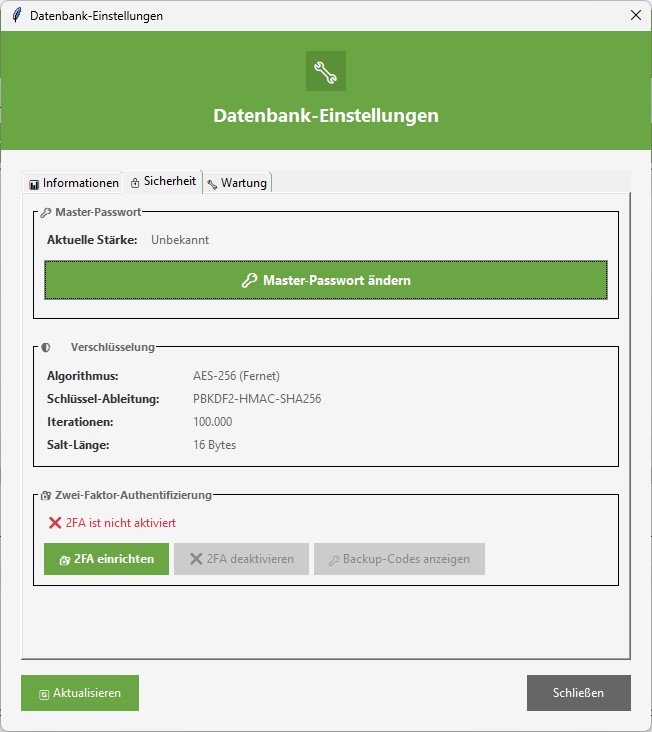The image size is (652, 732).
Task: Open the Wartung tab
Action: [237, 183]
